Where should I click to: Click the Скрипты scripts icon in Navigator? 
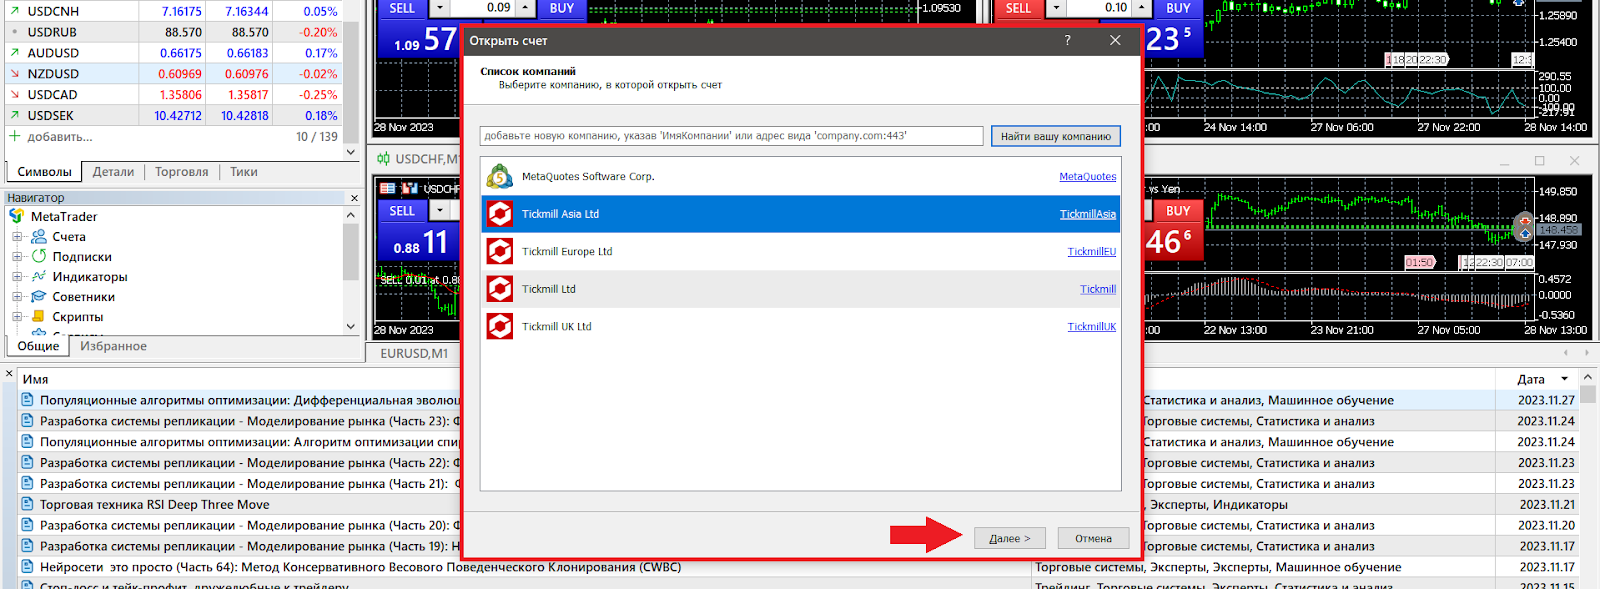click(39, 316)
